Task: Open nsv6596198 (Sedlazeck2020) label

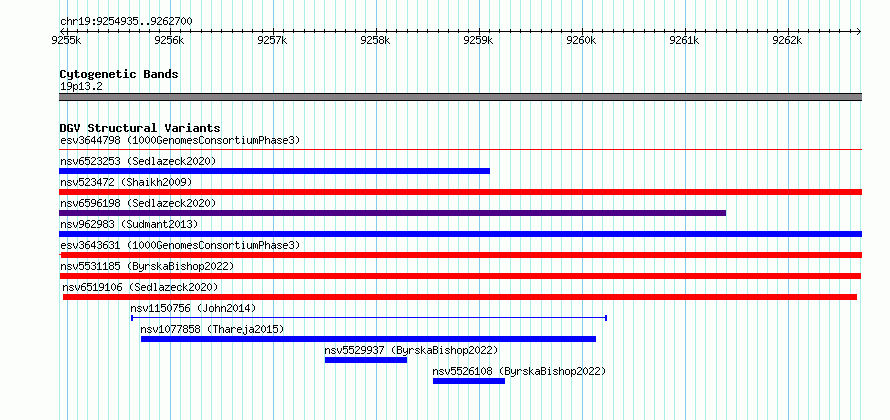Action: (x=138, y=203)
